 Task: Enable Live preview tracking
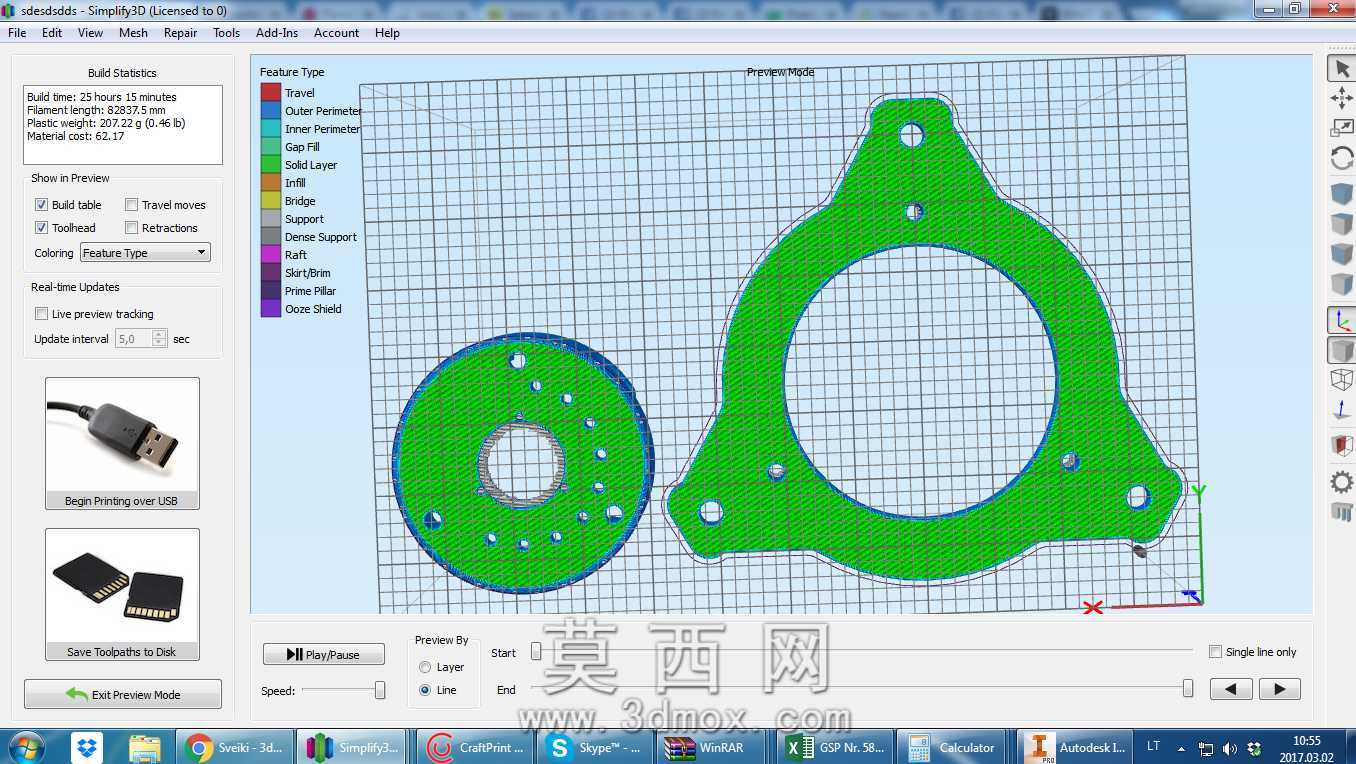click(x=41, y=314)
